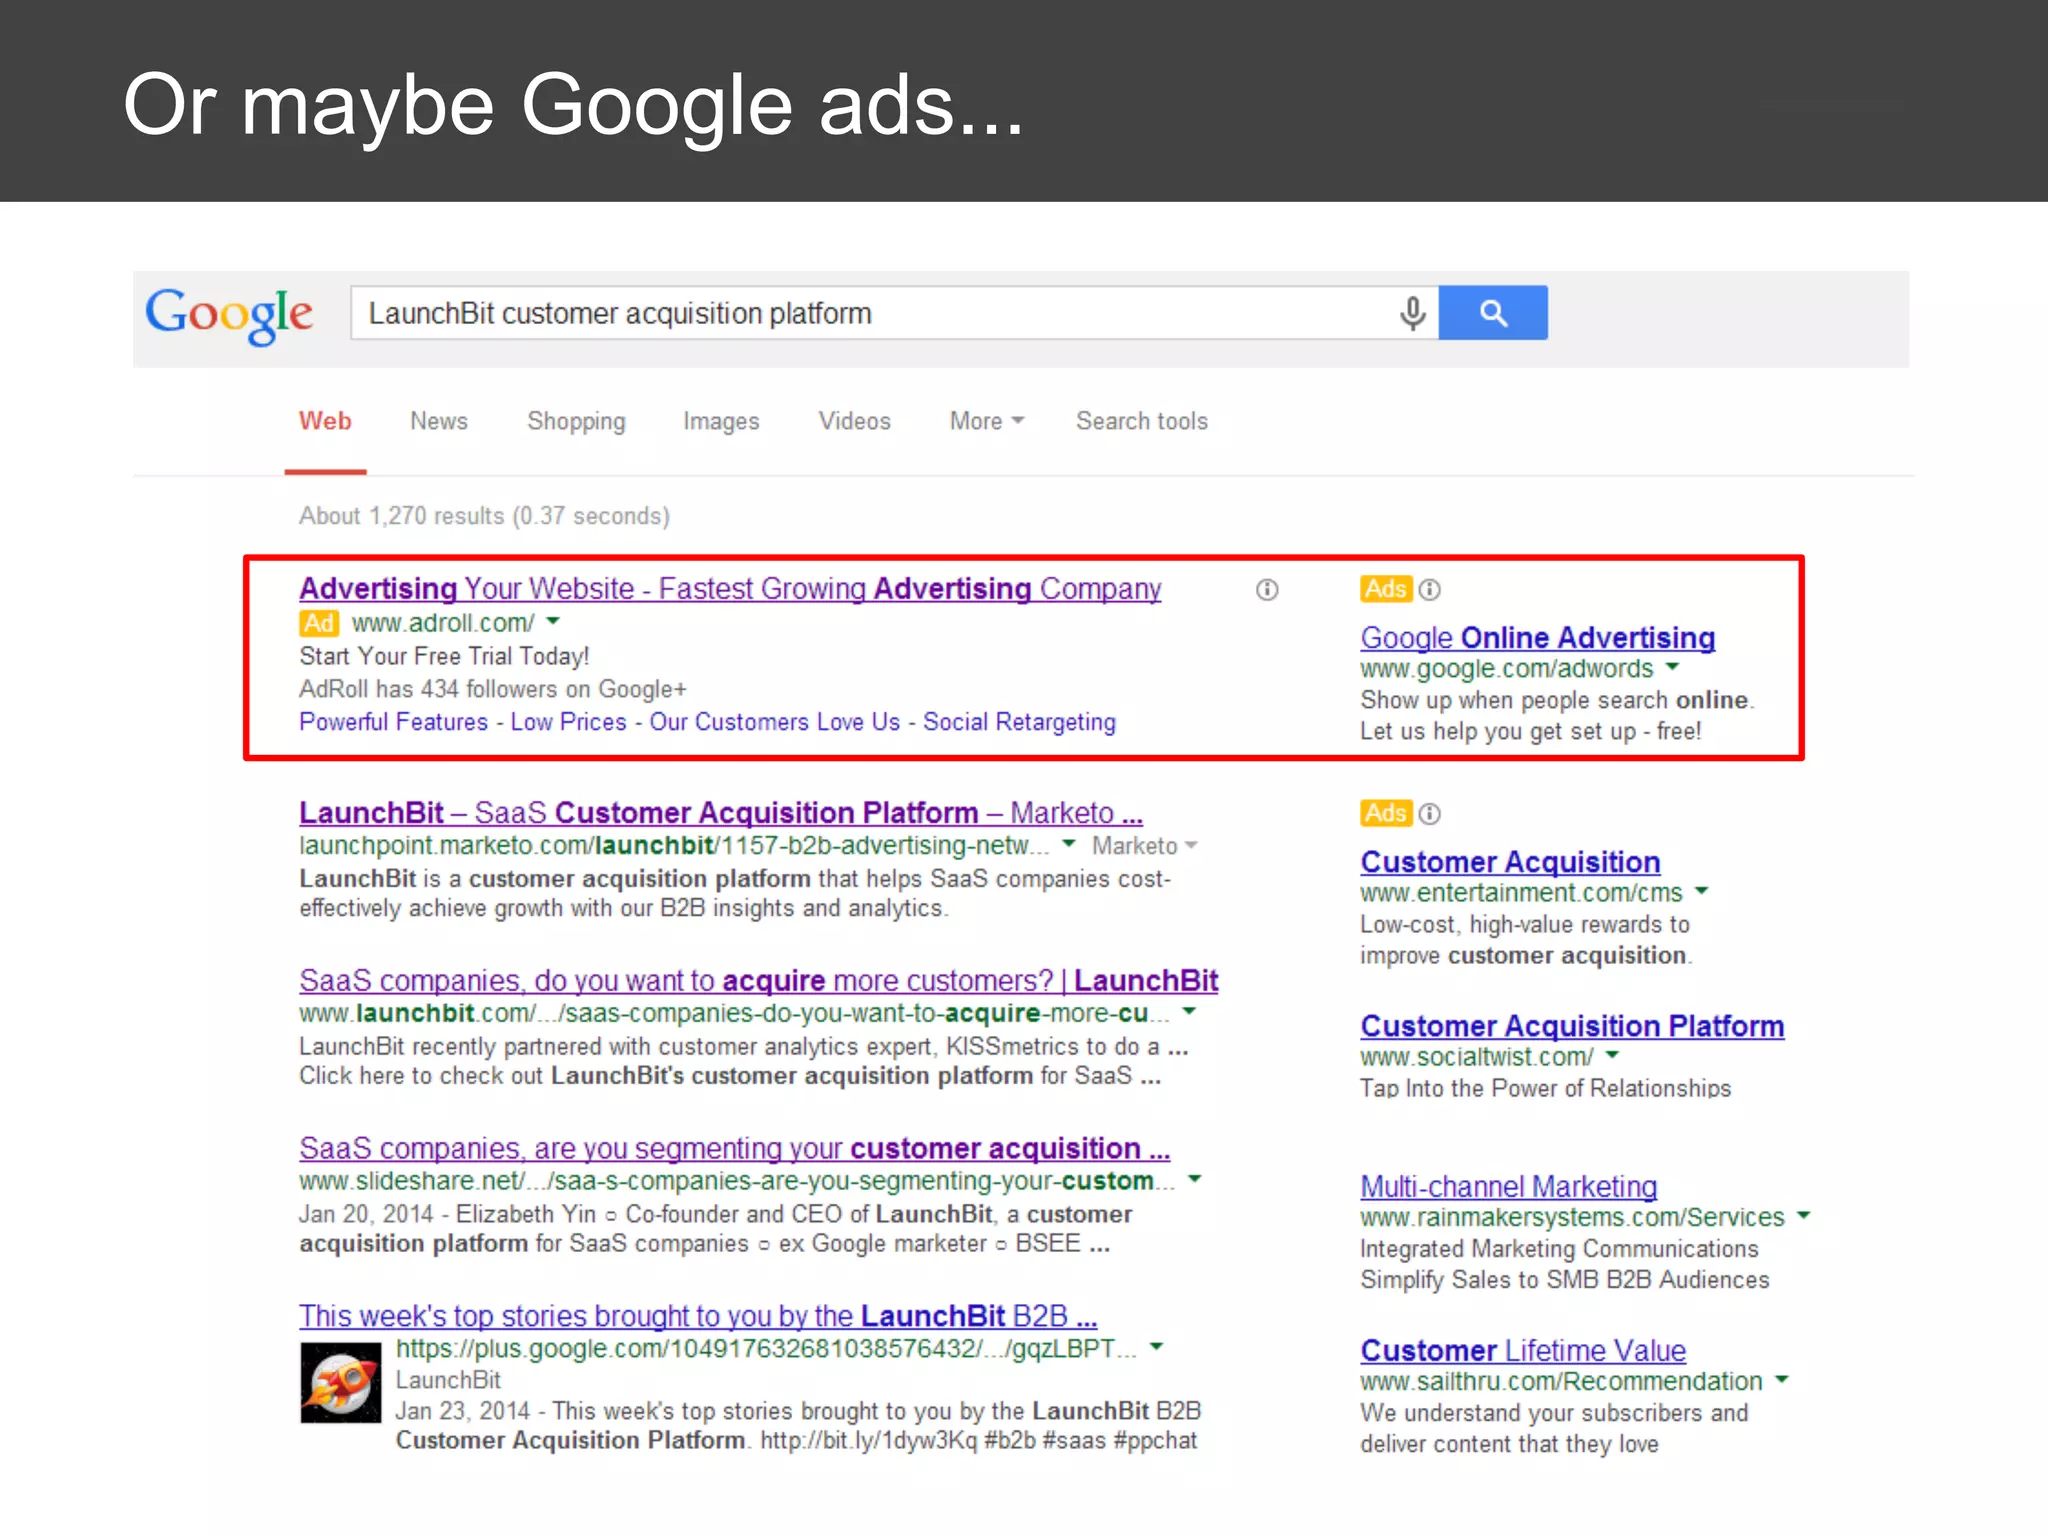Expand the dropdown arrow after www.slideshare.net URL
The height and width of the screenshot is (1536, 2048).
1194,1180
